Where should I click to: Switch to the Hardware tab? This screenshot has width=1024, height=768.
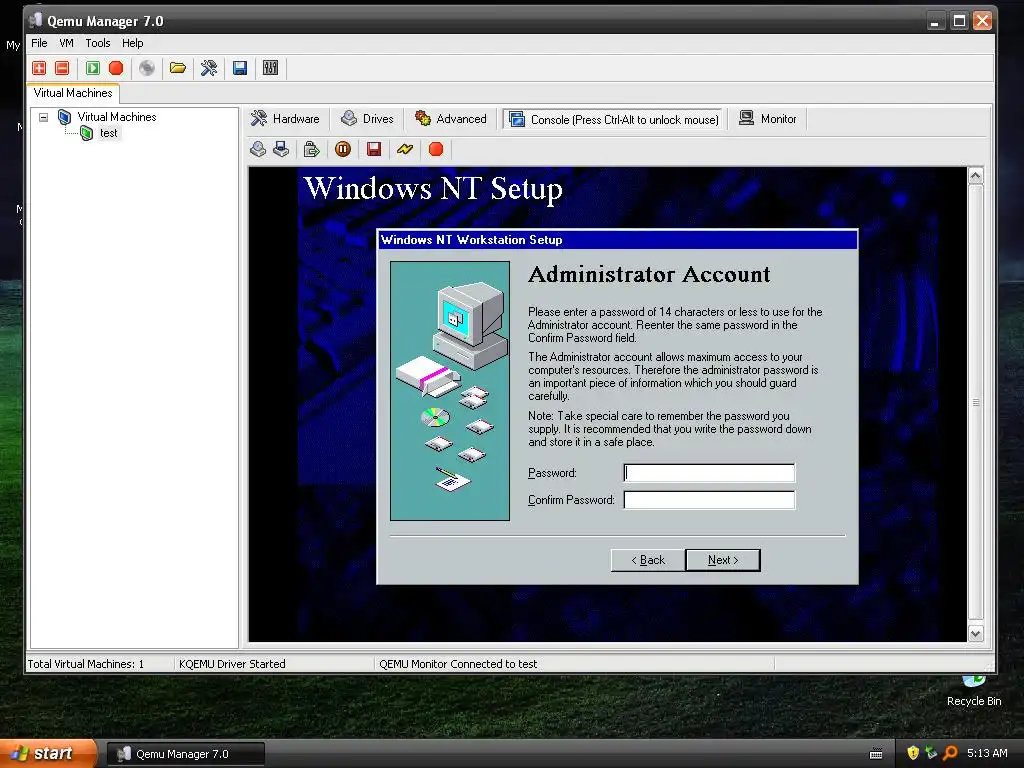(285, 119)
